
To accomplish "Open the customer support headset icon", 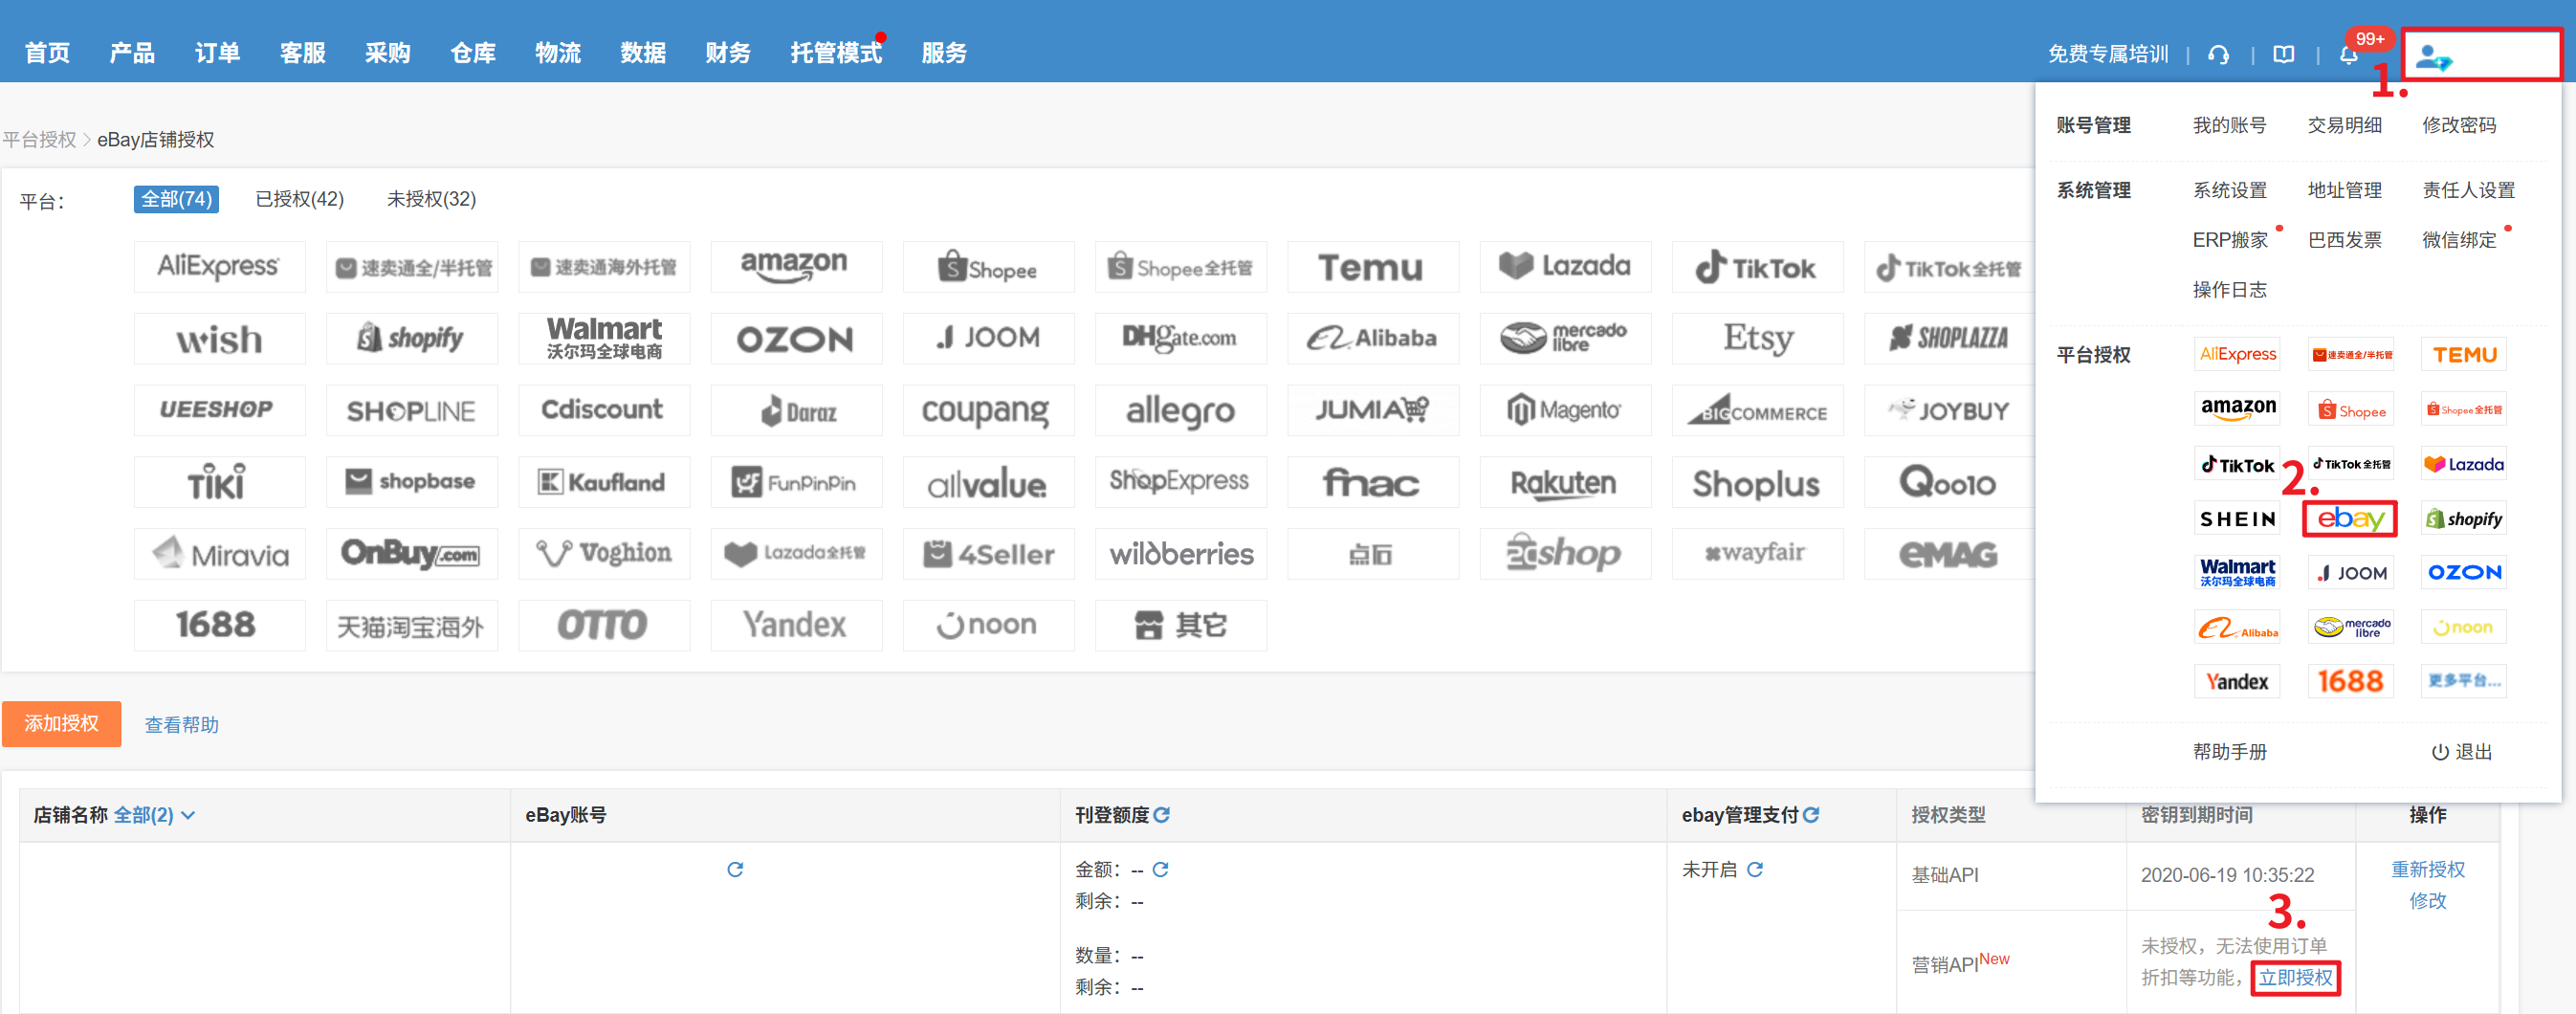I will pyautogui.click(x=2218, y=55).
